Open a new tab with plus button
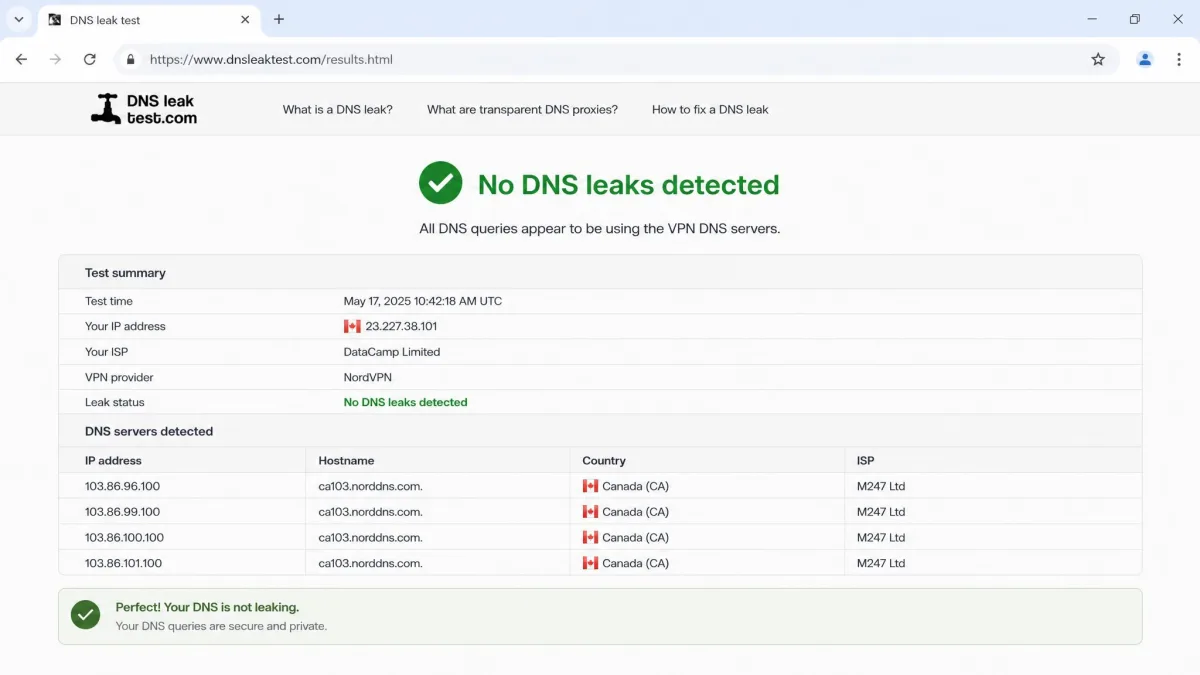This screenshot has height=675, width=1200. pos(279,19)
